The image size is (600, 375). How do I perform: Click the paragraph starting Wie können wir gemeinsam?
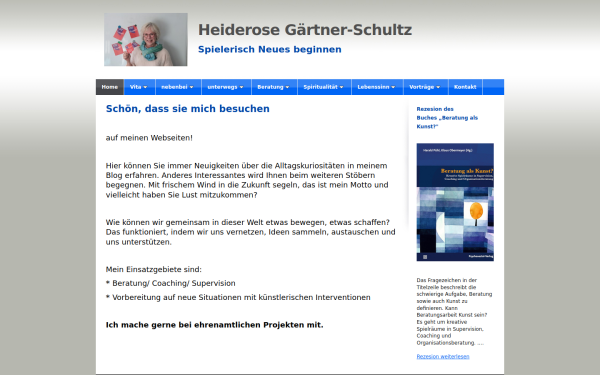251,232
